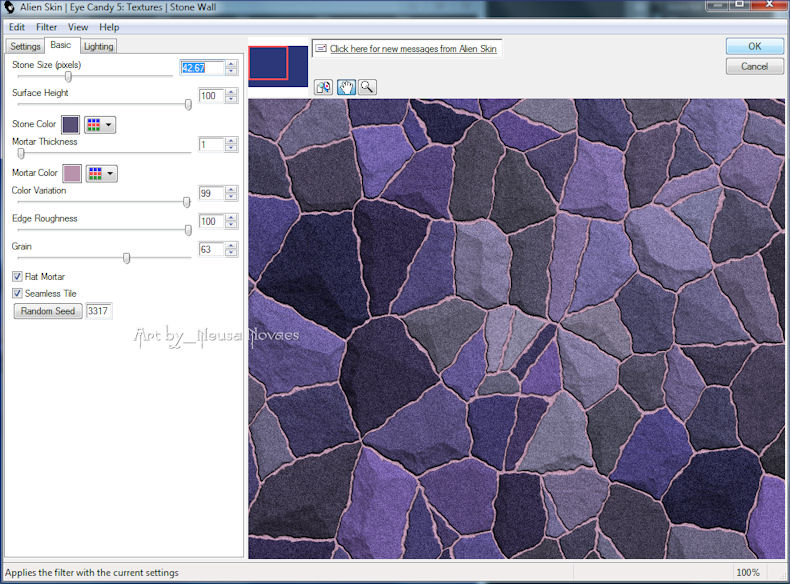The image size is (790, 584).
Task: Select the hand pan tool
Action: (x=346, y=87)
